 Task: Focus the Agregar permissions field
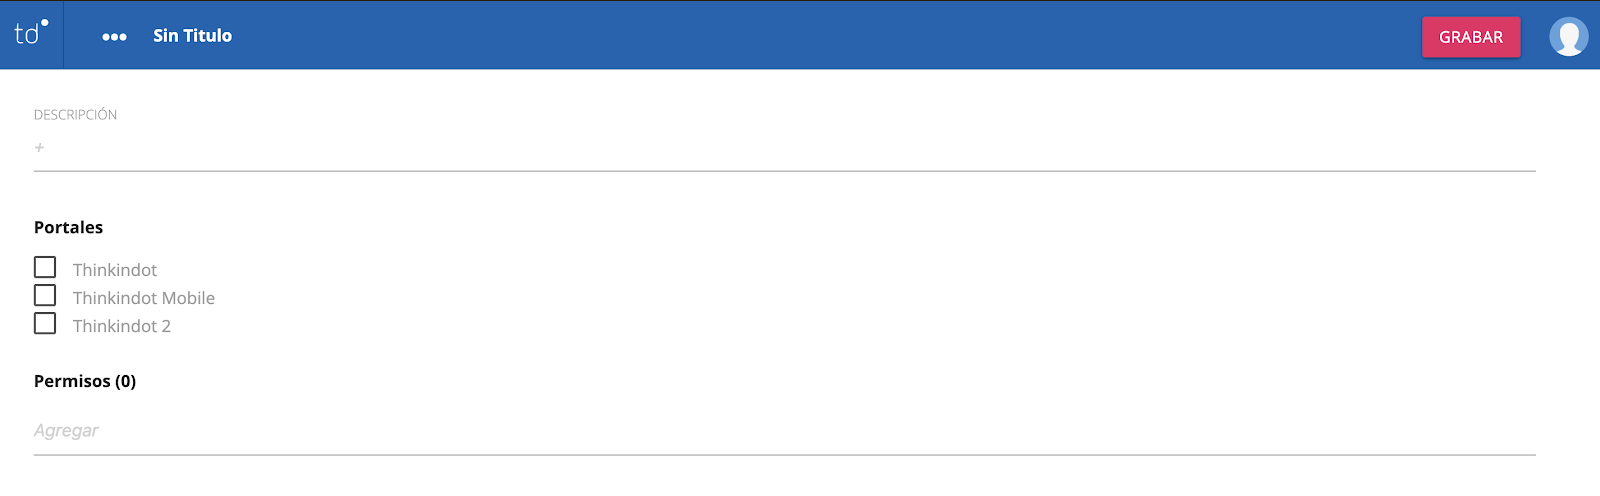click(400, 431)
